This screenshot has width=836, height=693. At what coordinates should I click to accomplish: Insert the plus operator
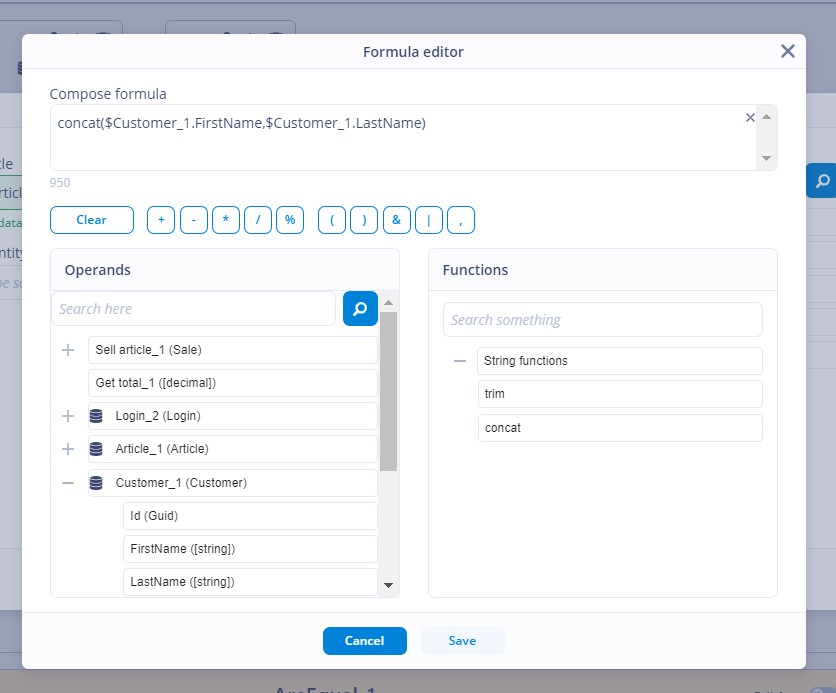(x=161, y=220)
